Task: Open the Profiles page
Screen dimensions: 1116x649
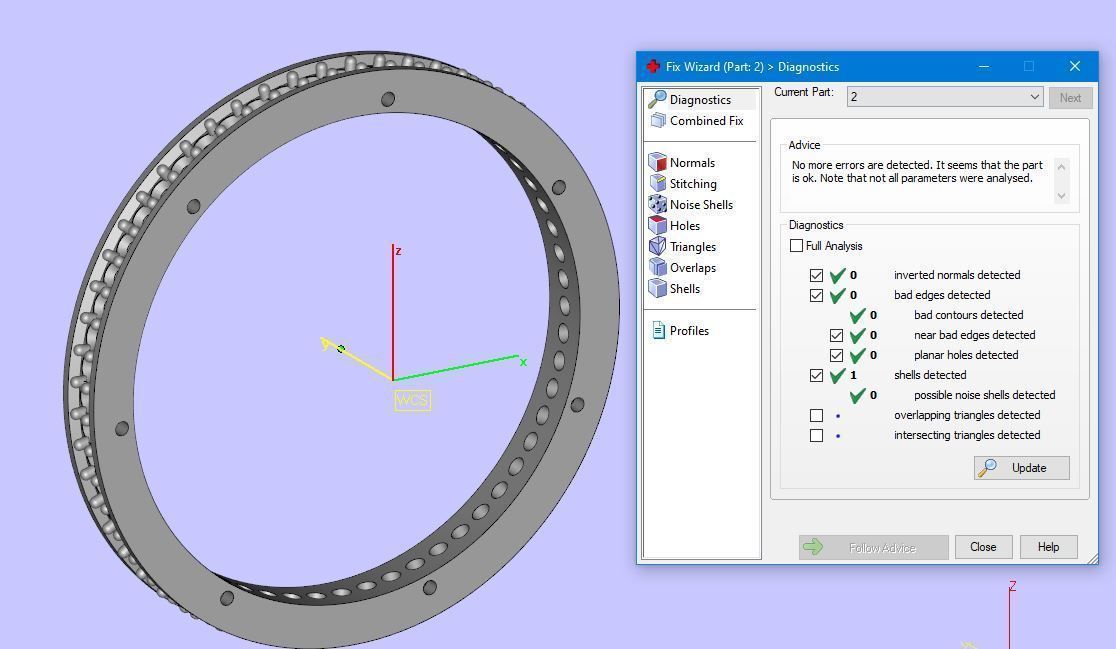Action: [x=680, y=331]
